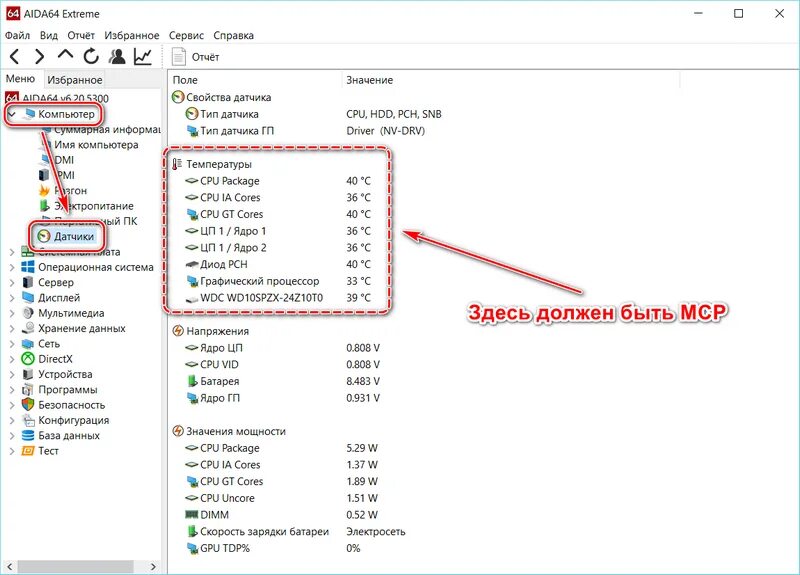This screenshot has width=800, height=575.
Task: Click the Хранение данных storage icon
Action: pos(28,328)
